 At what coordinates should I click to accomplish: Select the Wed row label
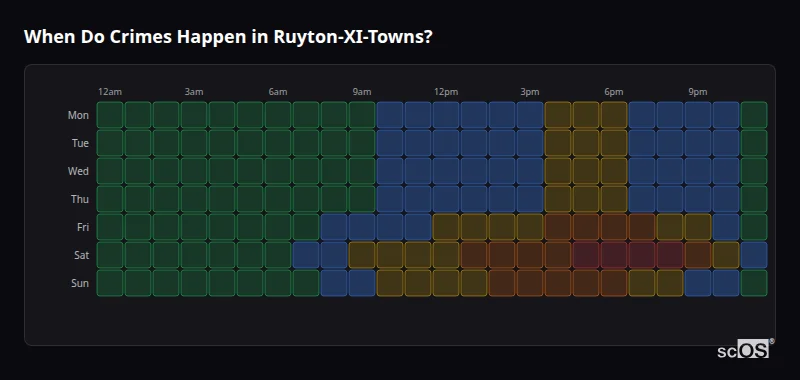click(78, 171)
